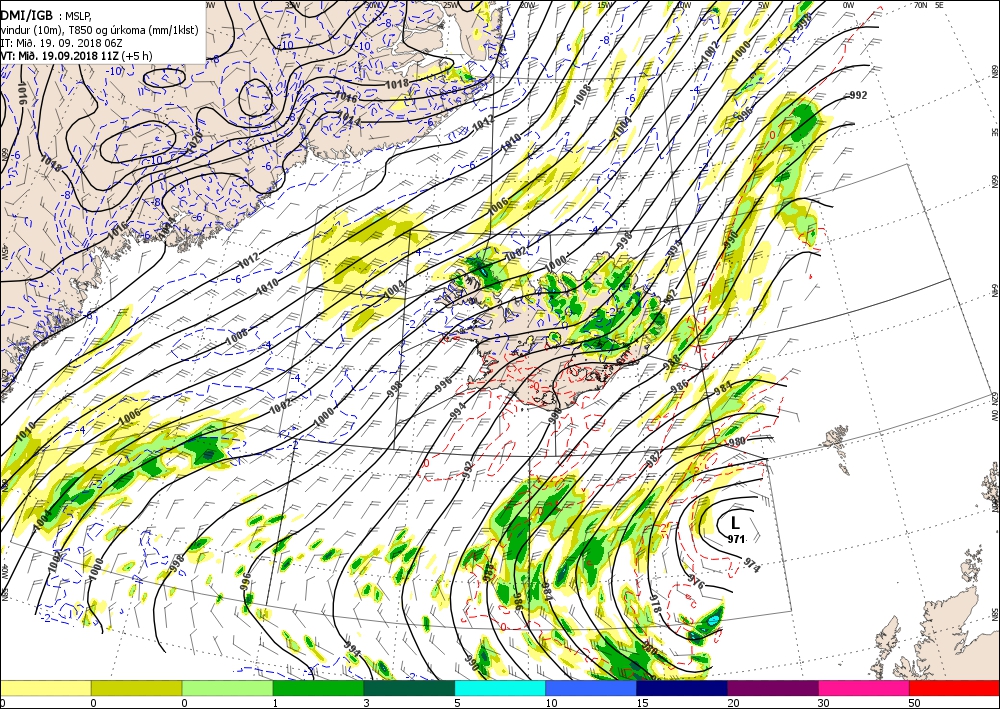Click the 978 isobar label

coord(654,604)
